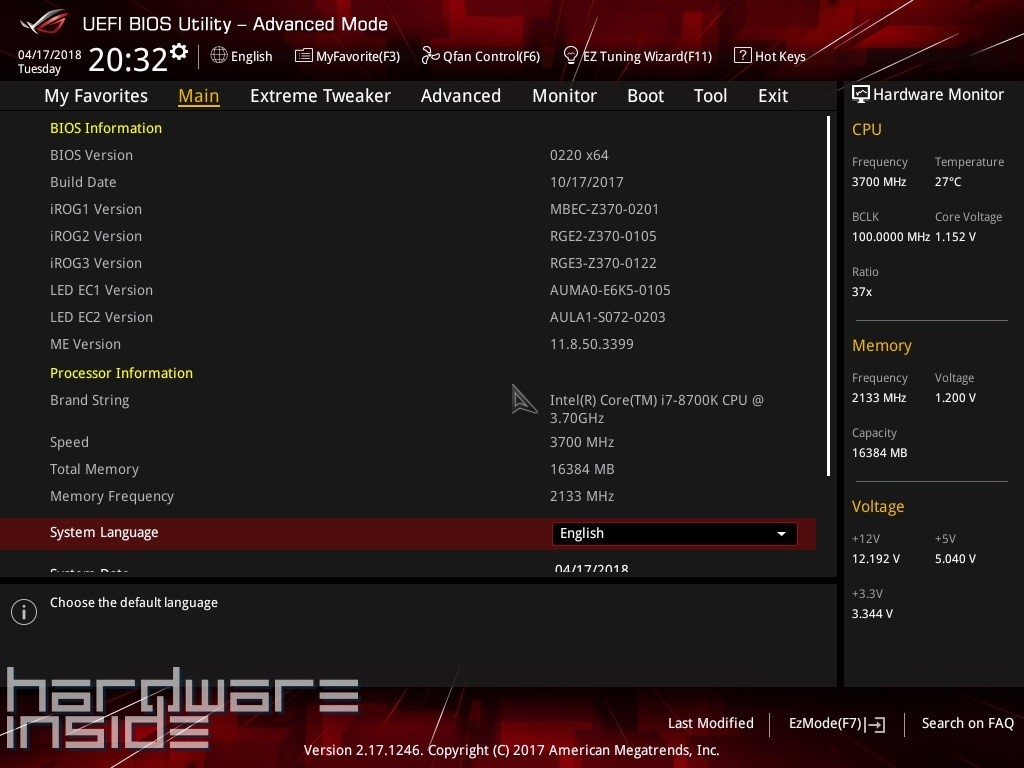Click the value RGE2-Z370-0105
This screenshot has height=768, width=1024.
click(603, 236)
